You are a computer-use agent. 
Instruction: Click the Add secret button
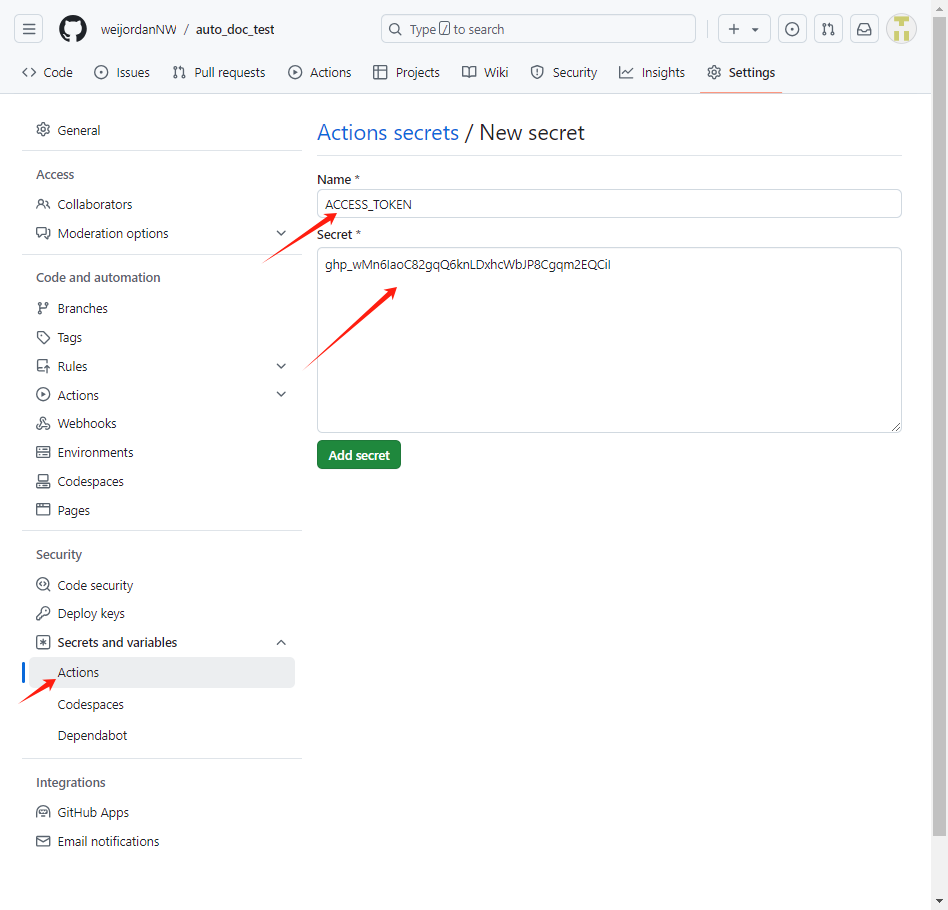(359, 455)
